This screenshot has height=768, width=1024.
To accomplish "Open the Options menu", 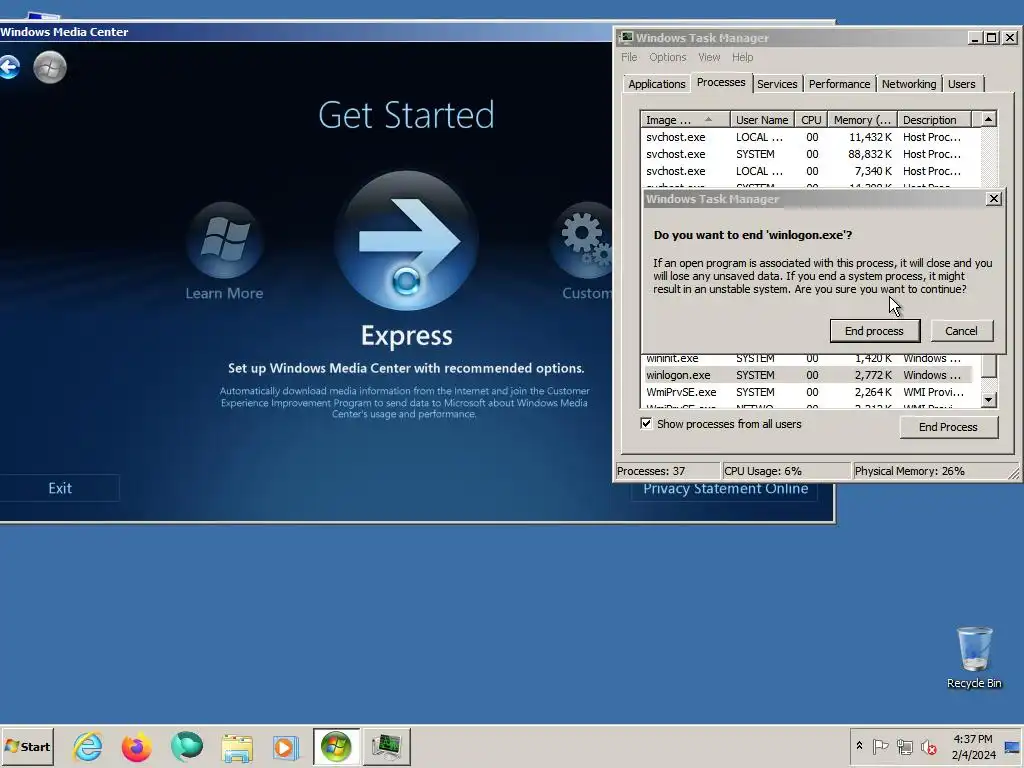I will 667,57.
